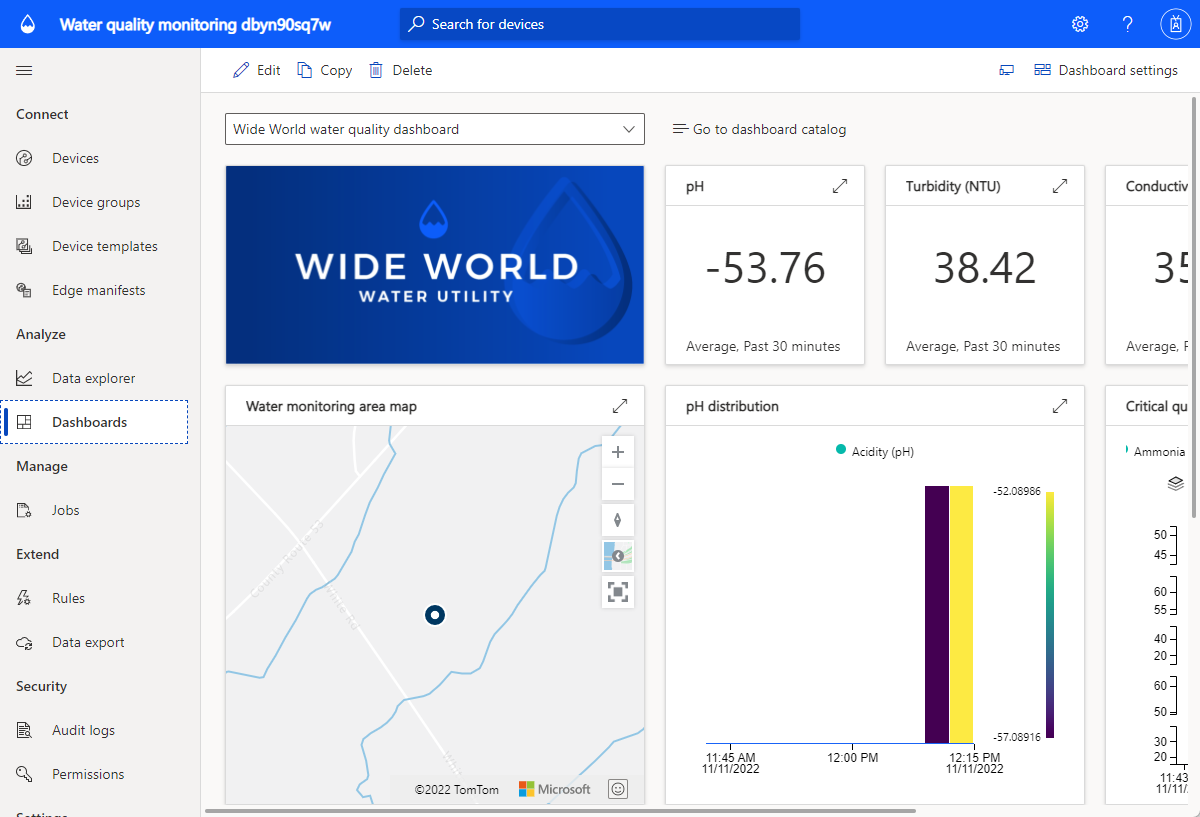Click map zoom in plus button

(x=618, y=452)
